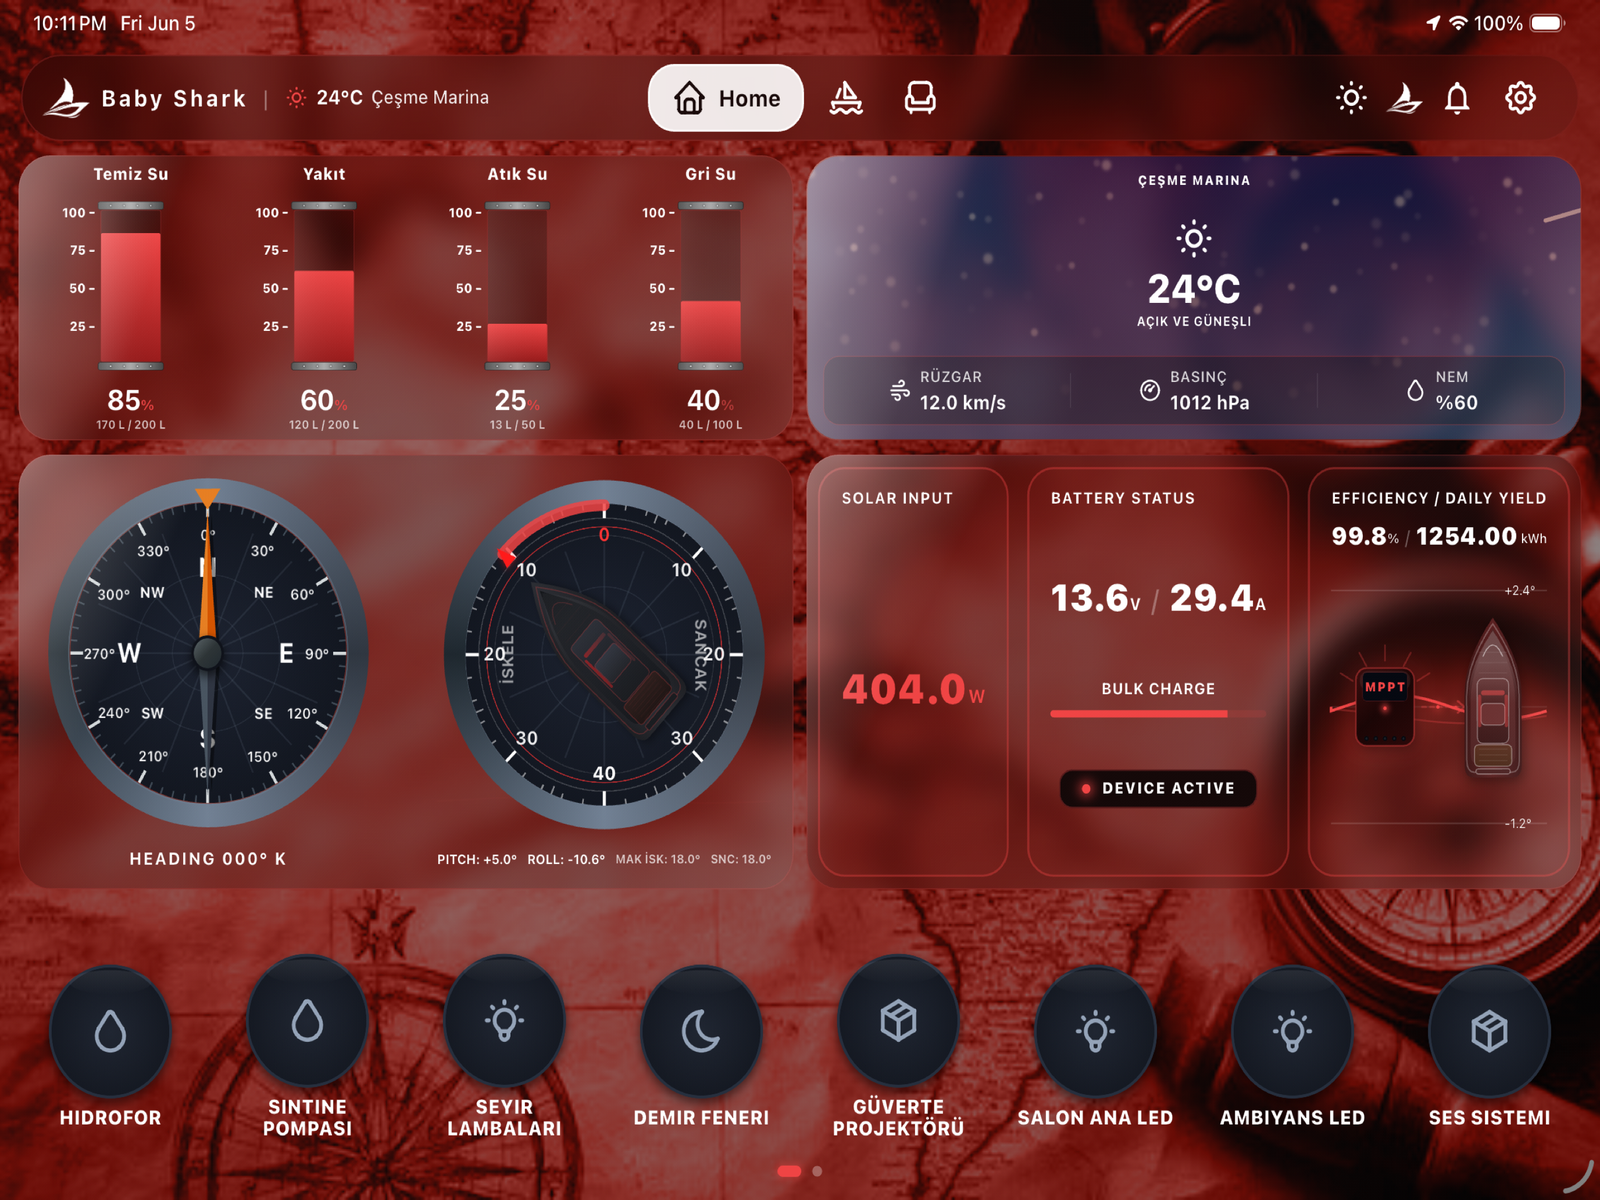Click the 1254.00 kWh daily yield
Viewport: 1600px width, 1200px height.
coord(1481,536)
